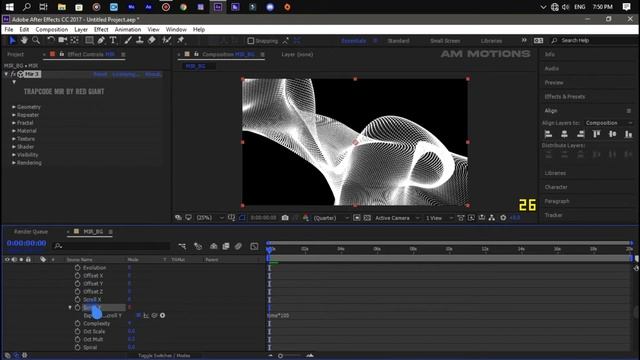Switch to the Project panel tab
The image size is (640, 360).
[16, 54]
